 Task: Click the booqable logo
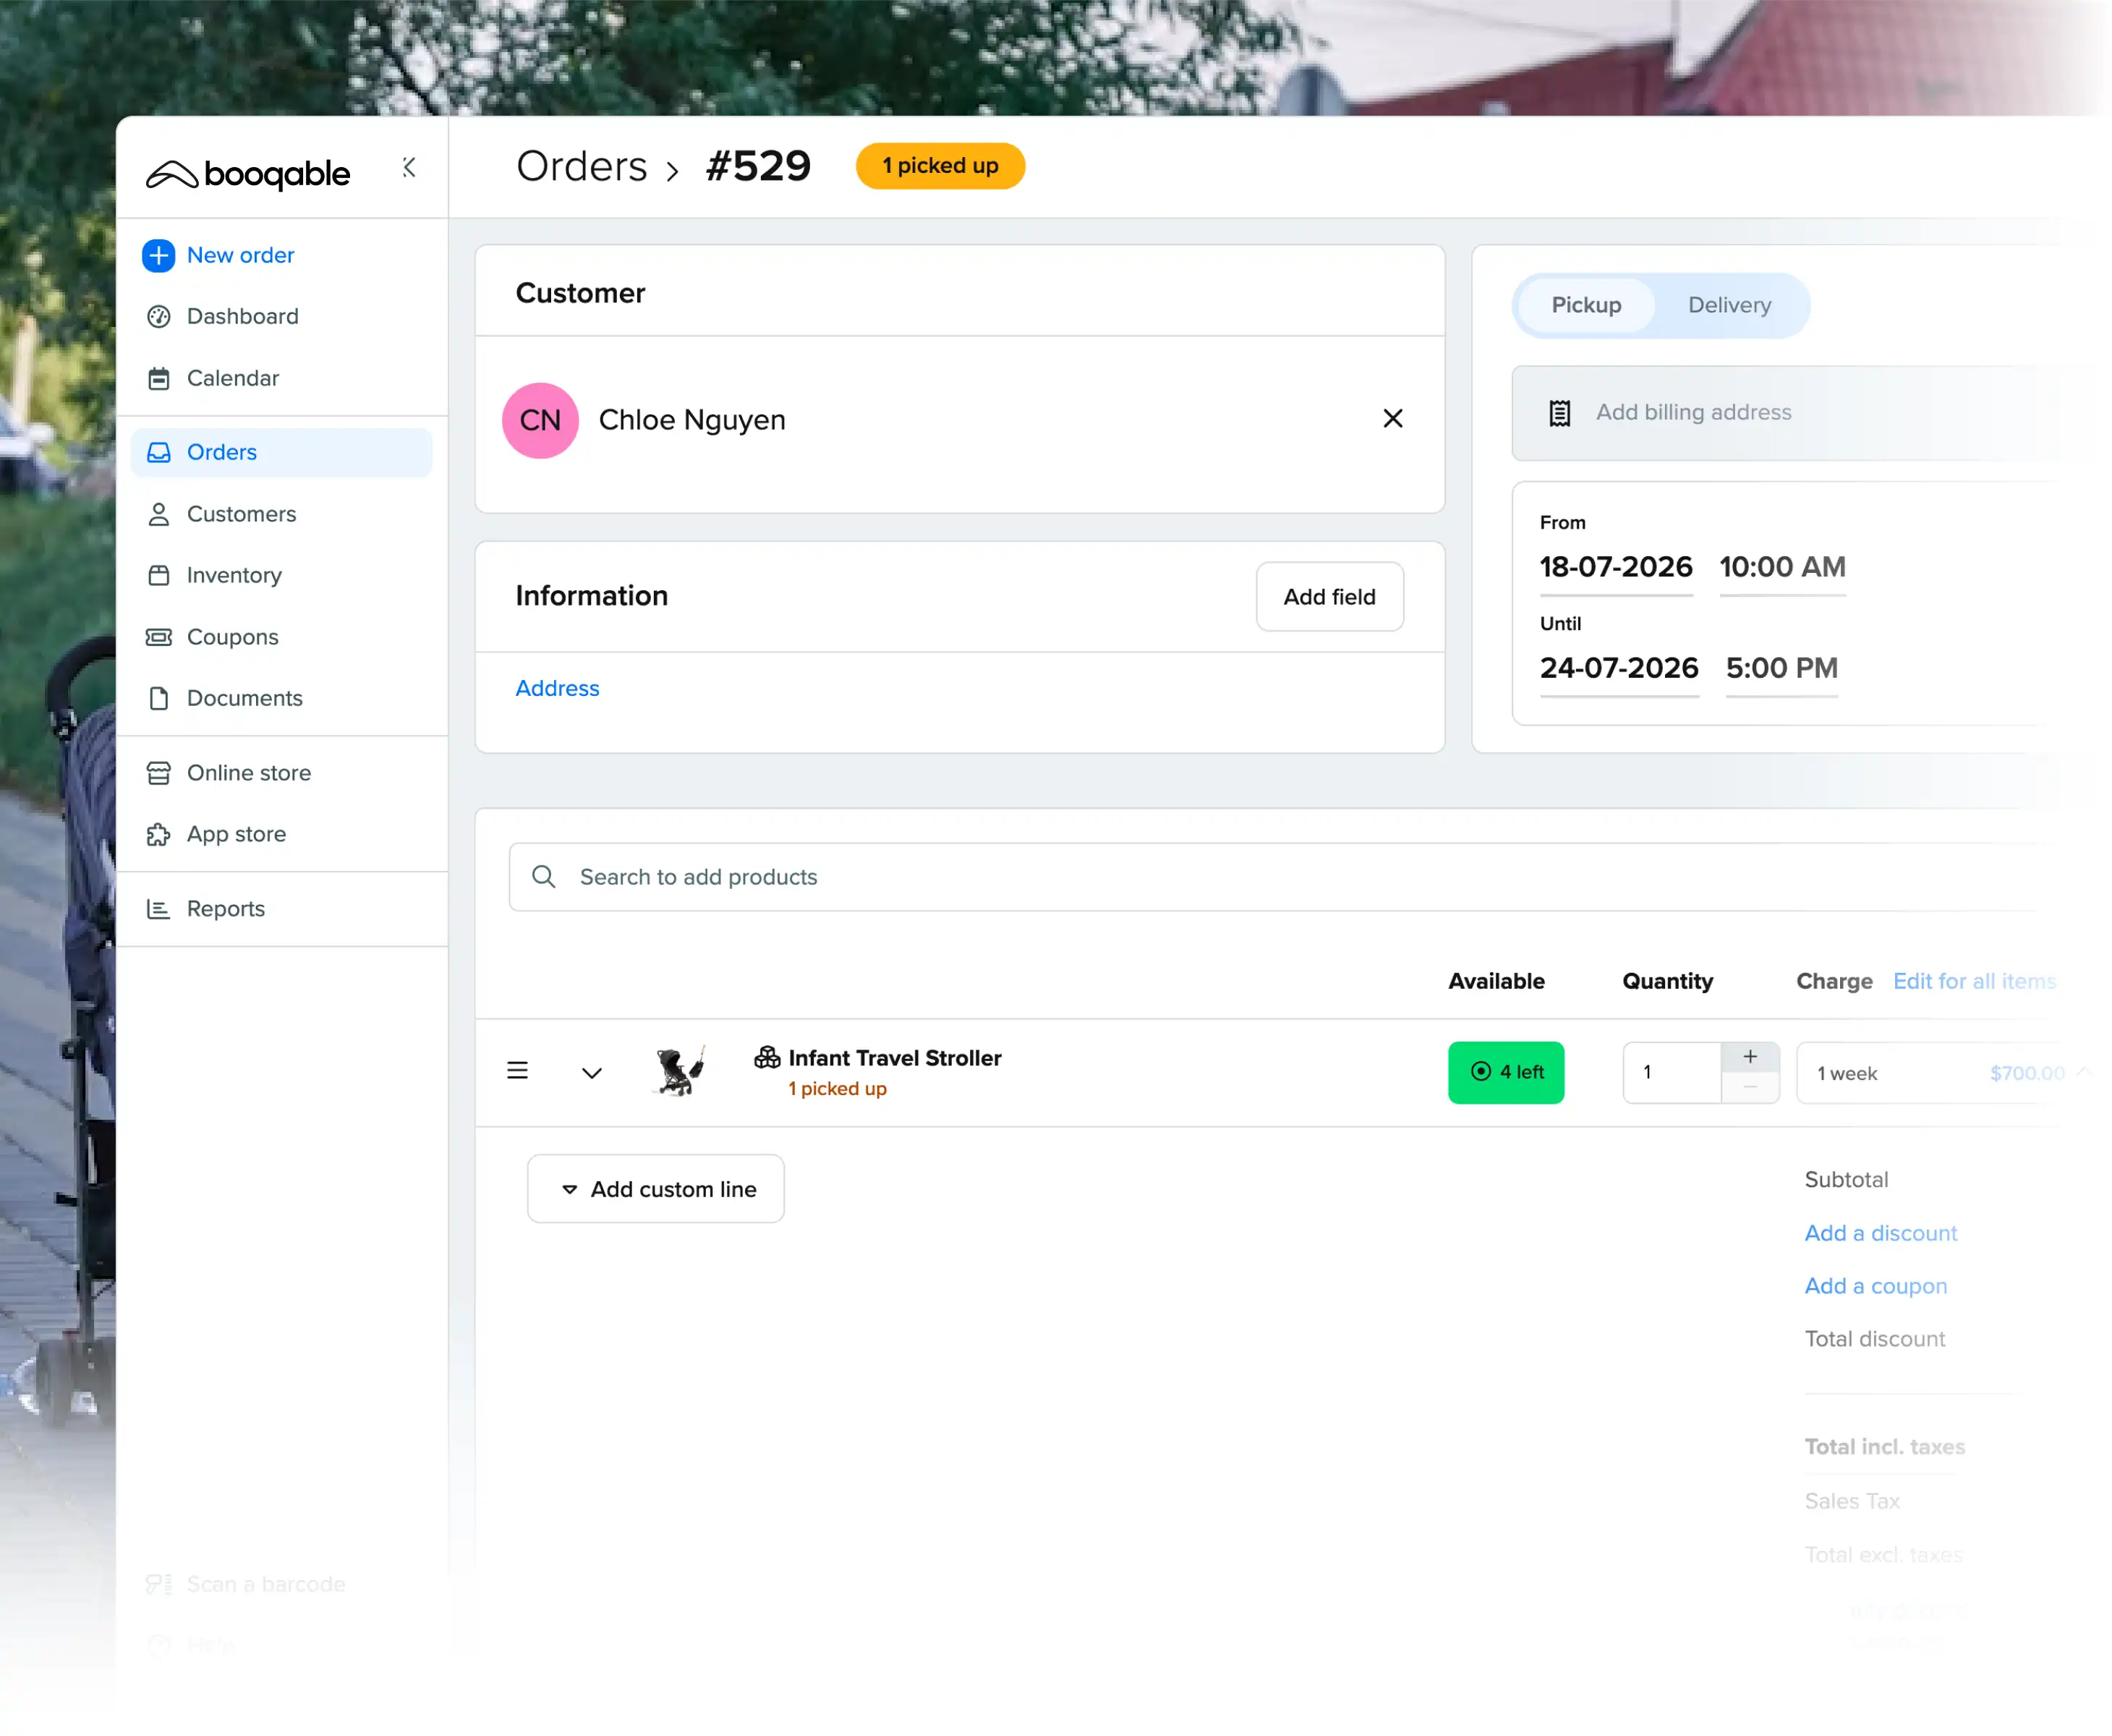click(247, 174)
